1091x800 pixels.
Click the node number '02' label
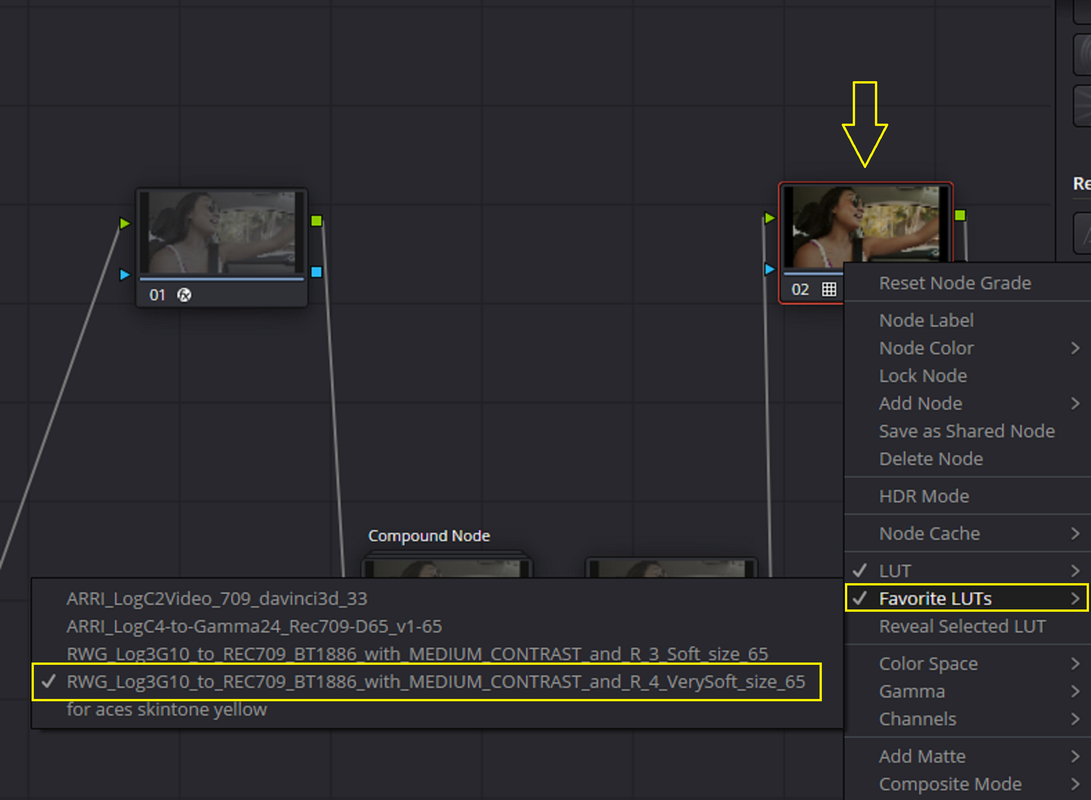[800, 289]
